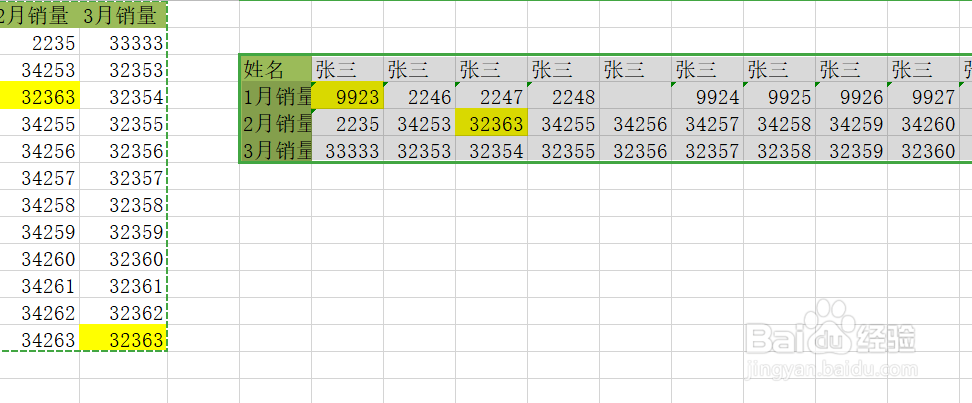Select 32354 in transposed table row
The width and height of the screenshot is (972, 403).
[x=491, y=150]
